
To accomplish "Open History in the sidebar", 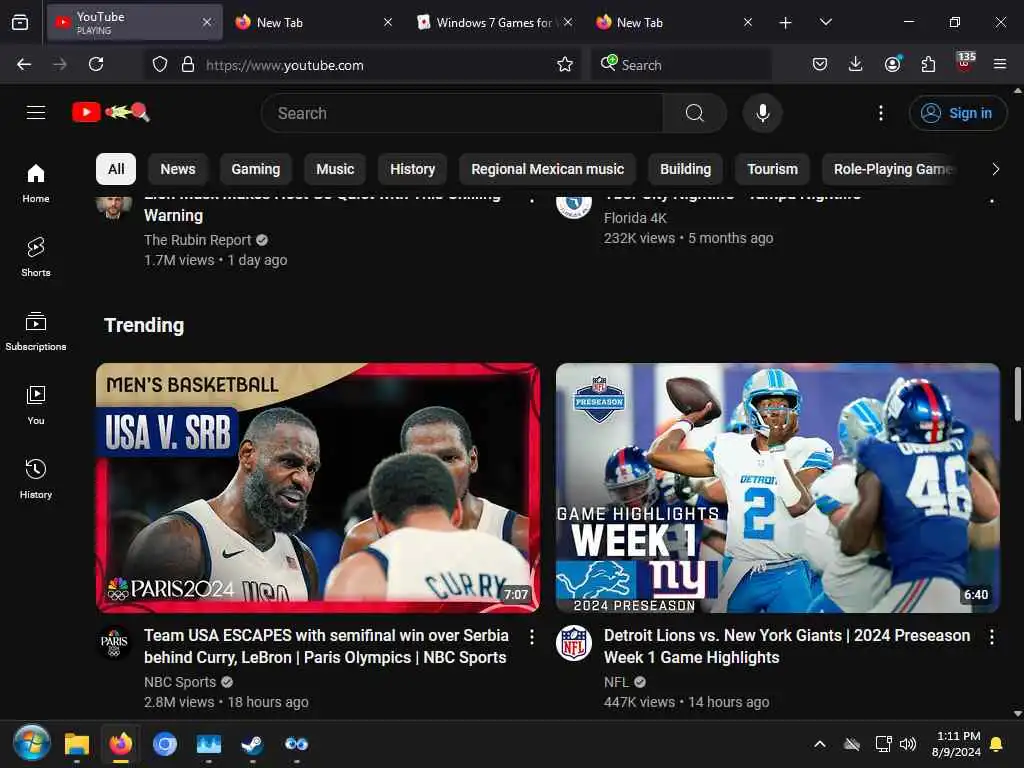I will [36, 479].
